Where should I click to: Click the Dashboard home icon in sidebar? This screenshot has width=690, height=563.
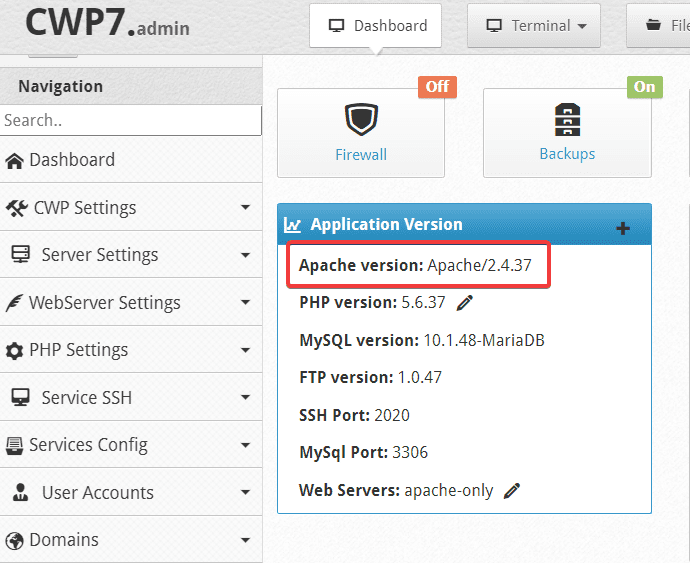14,160
